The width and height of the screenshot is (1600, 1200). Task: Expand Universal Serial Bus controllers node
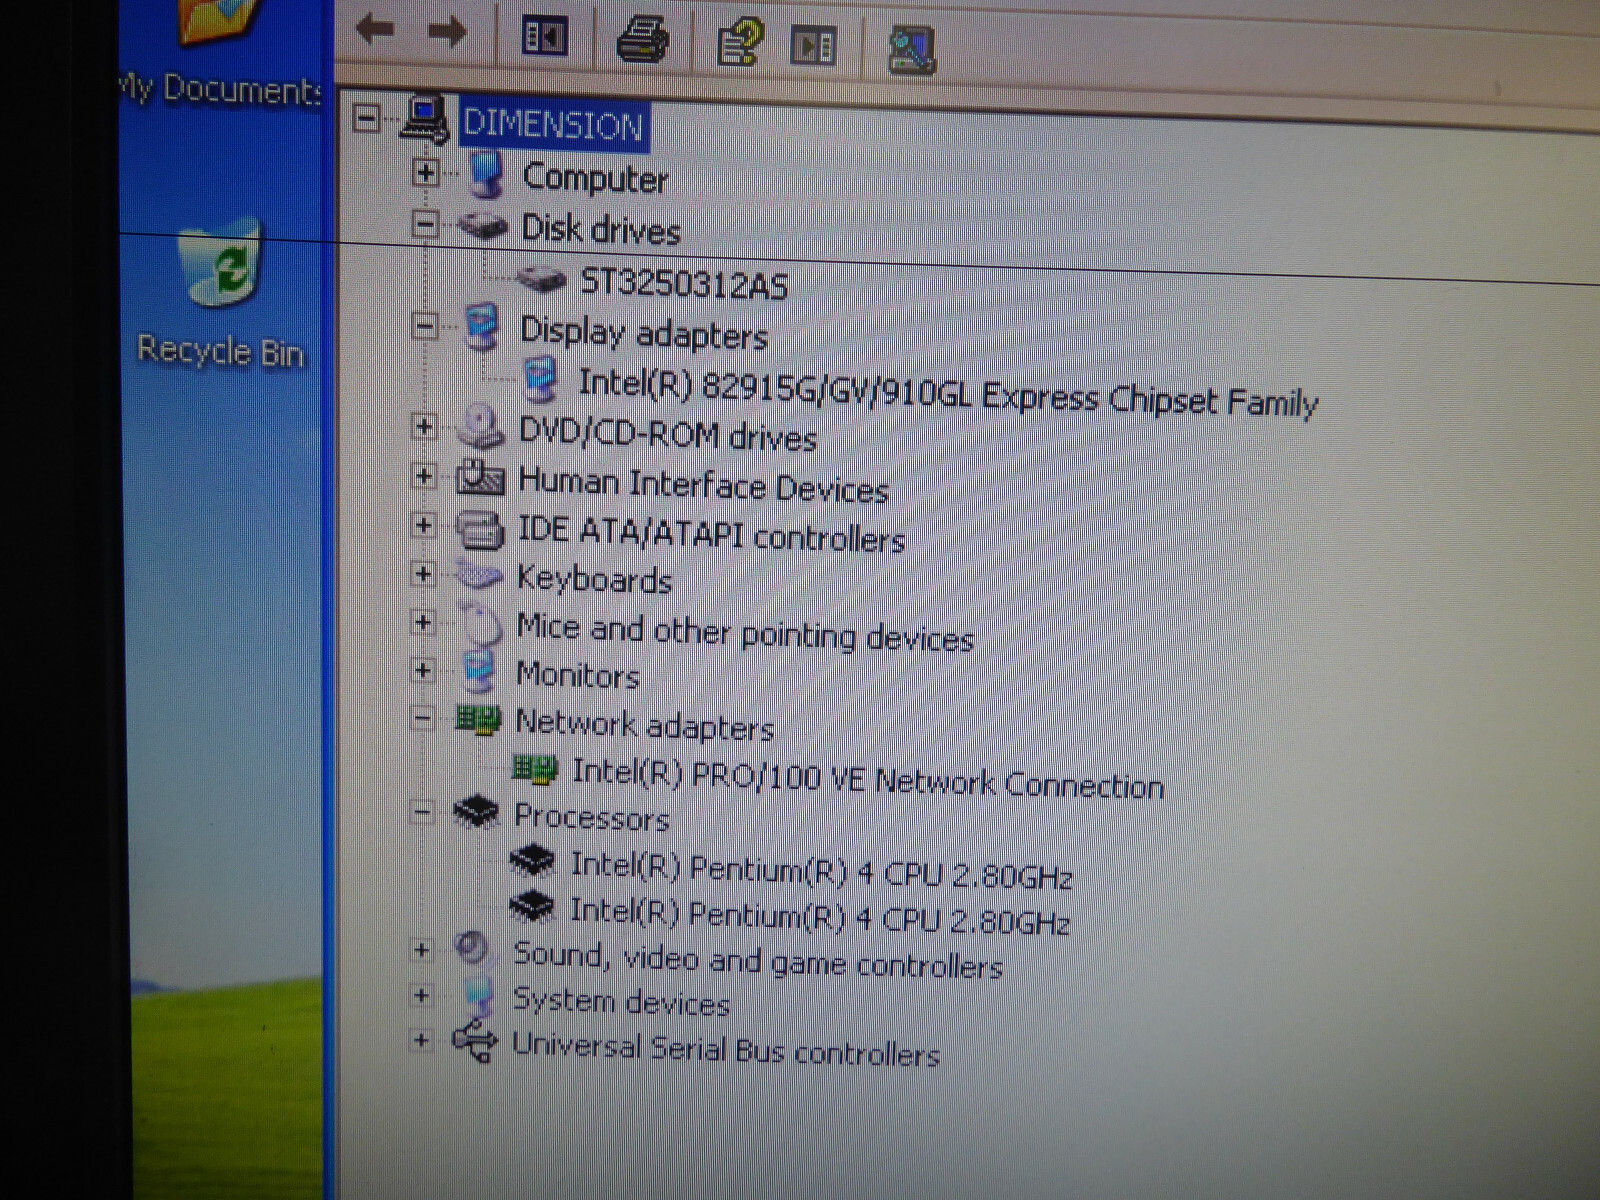(422, 1041)
